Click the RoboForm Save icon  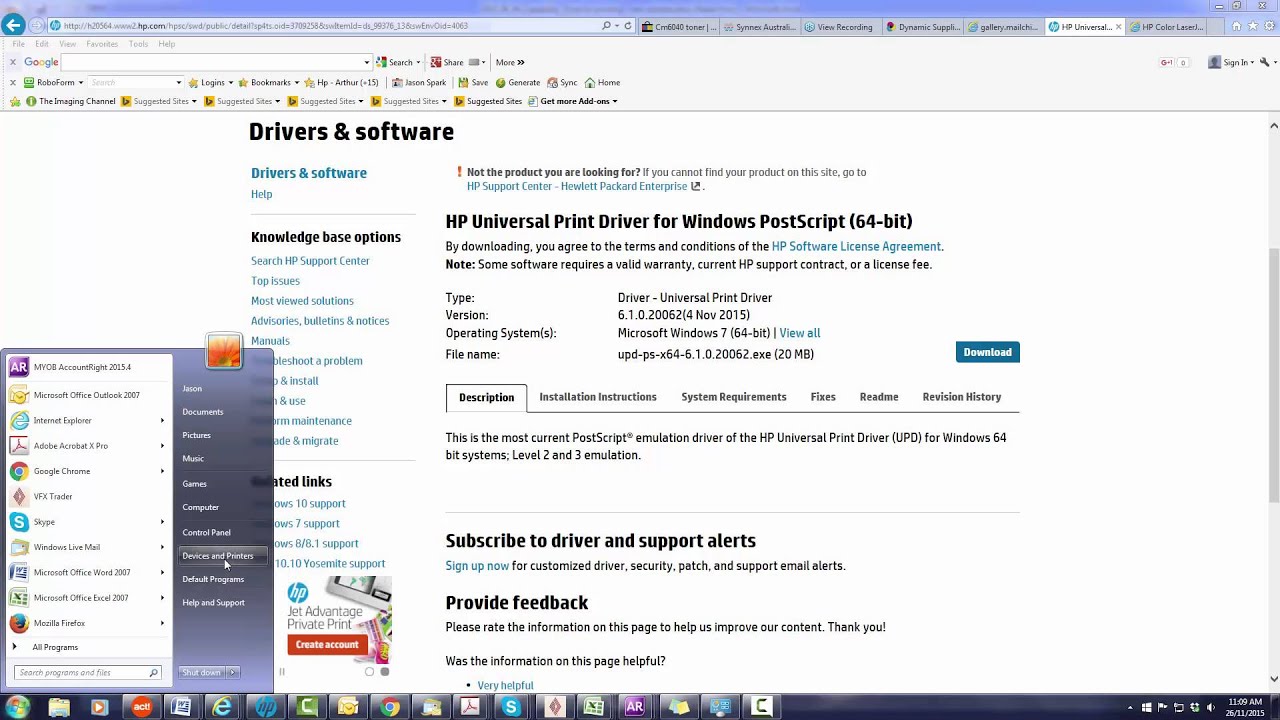click(472, 82)
